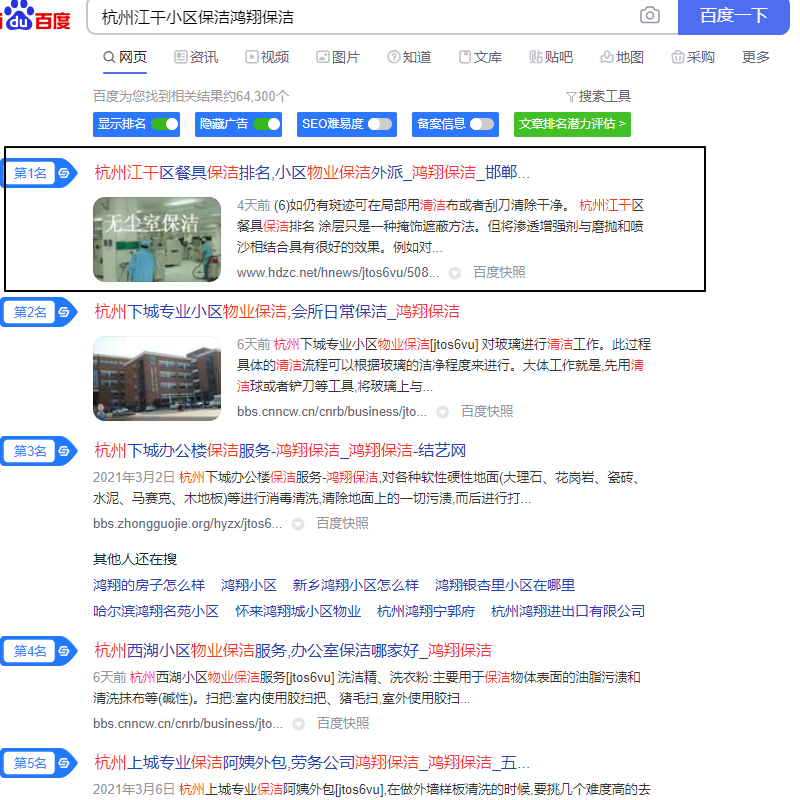Enable the 备案信息 switch
Image resolution: width=800 pixels, height=800 pixels.
482,124
